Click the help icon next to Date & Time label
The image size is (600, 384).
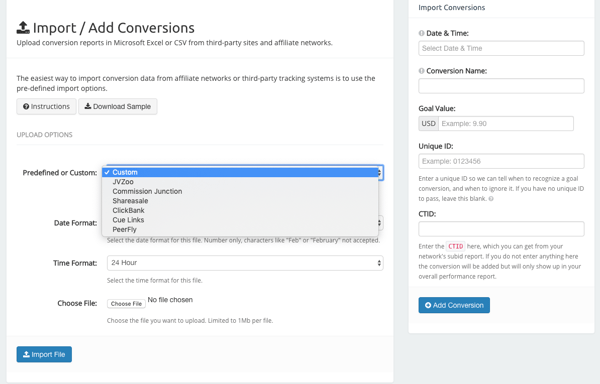[x=421, y=33]
